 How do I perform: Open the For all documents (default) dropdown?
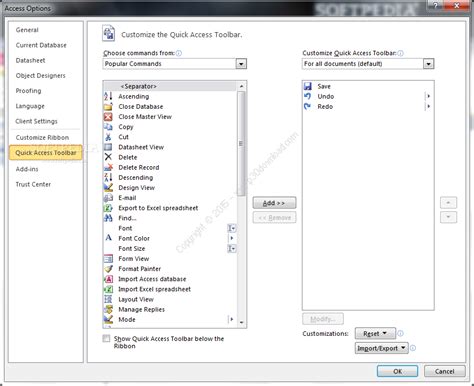coord(428,64)
